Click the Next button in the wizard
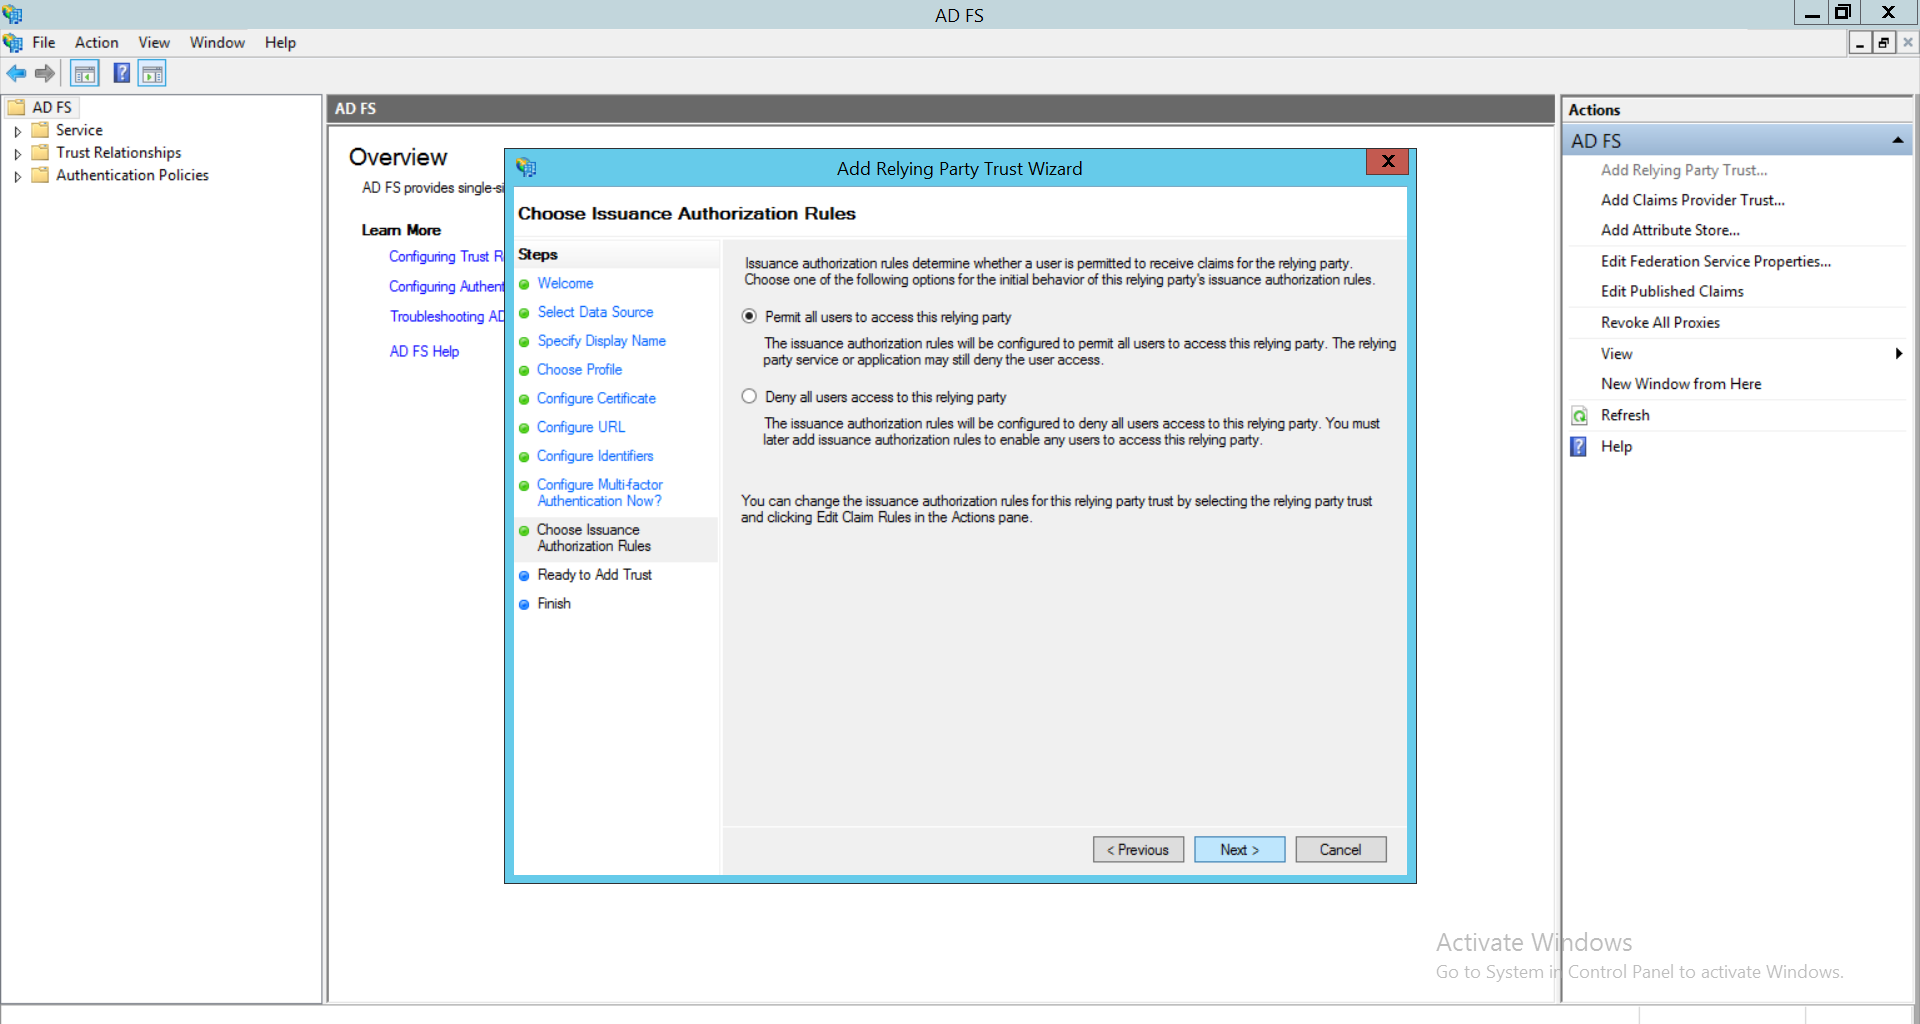Image resolution: width=1920 pixels, height=1024 pixels. (x=1239, y=849)
